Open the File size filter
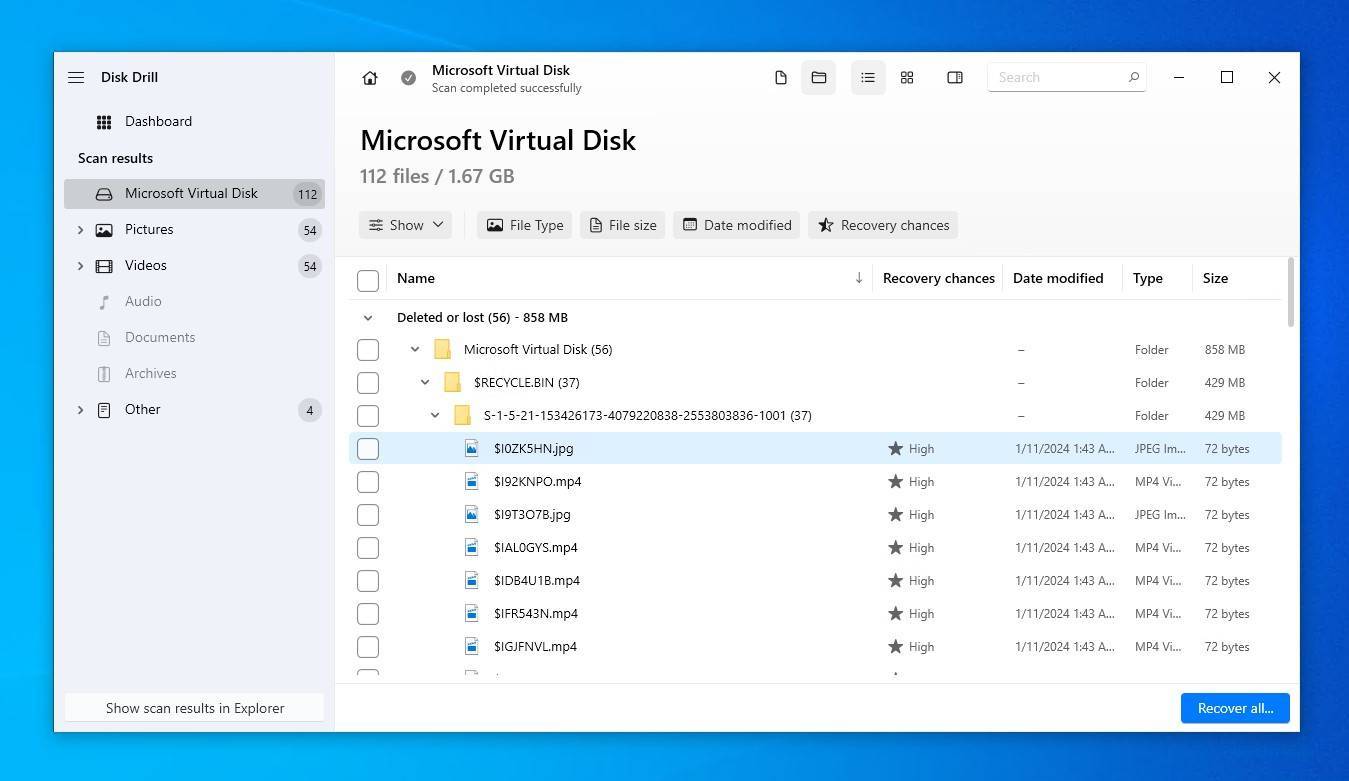The height and width of the screenshot is (781, 1349). 623,225
